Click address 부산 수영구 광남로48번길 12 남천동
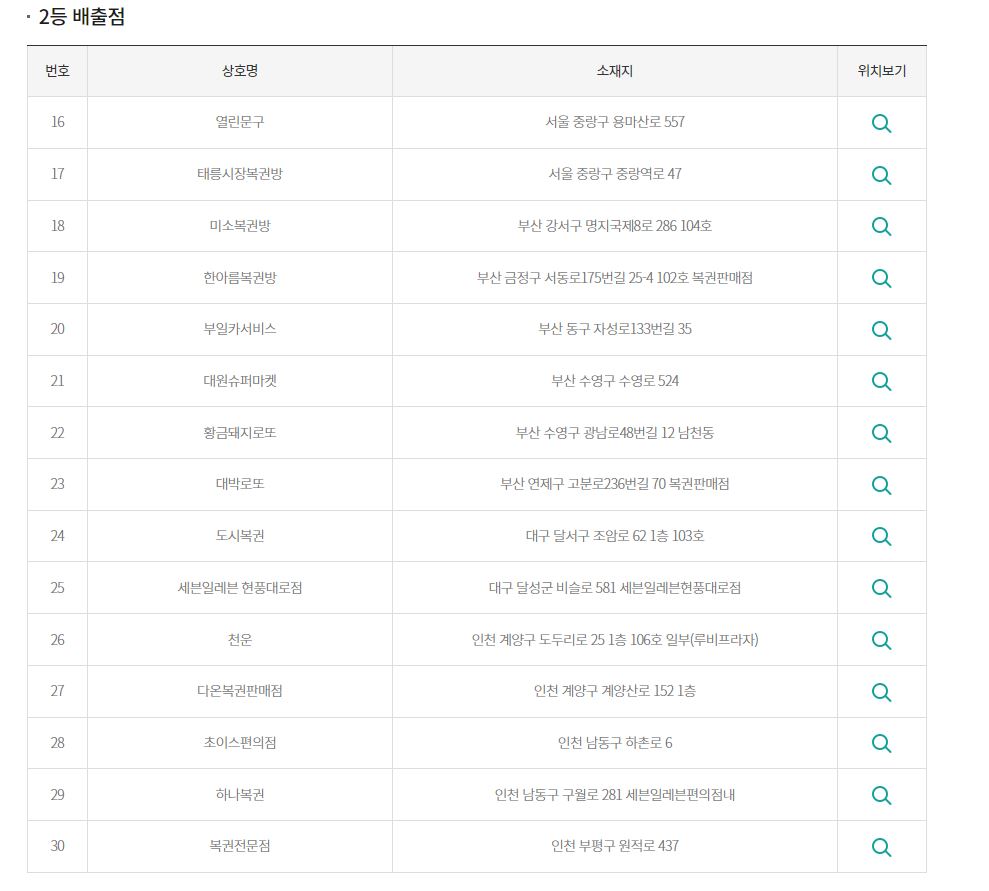This screenshot has width=989, height=891. click(x=615, y=433)
